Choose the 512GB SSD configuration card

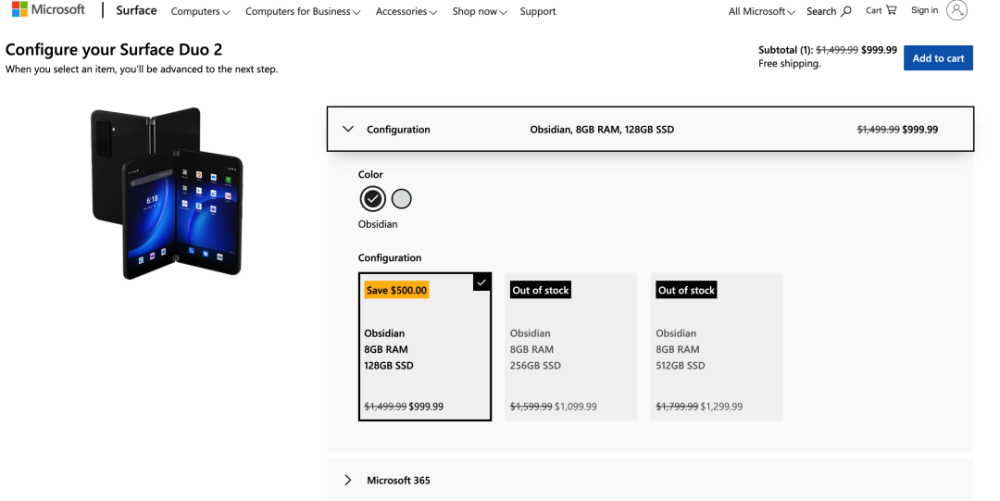pyautogui.click(x=716, y=346)
